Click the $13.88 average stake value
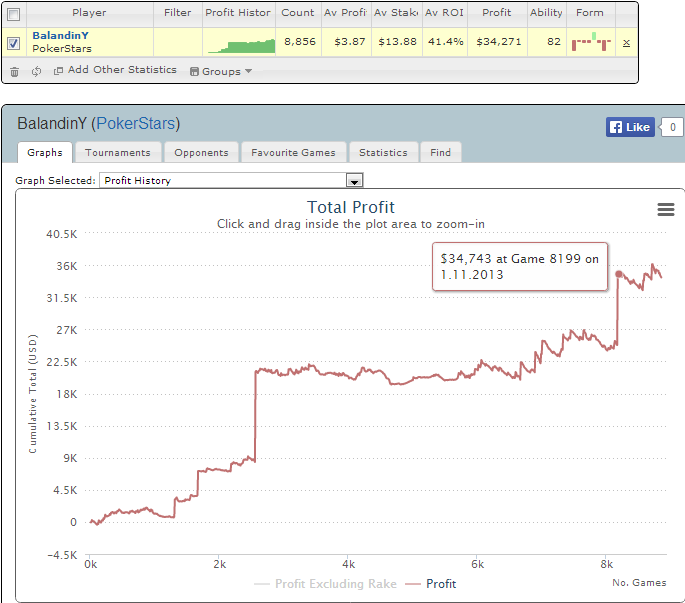The height and width of the screenshot is (603, 685). pyautogui.click(x=397, y=42)
